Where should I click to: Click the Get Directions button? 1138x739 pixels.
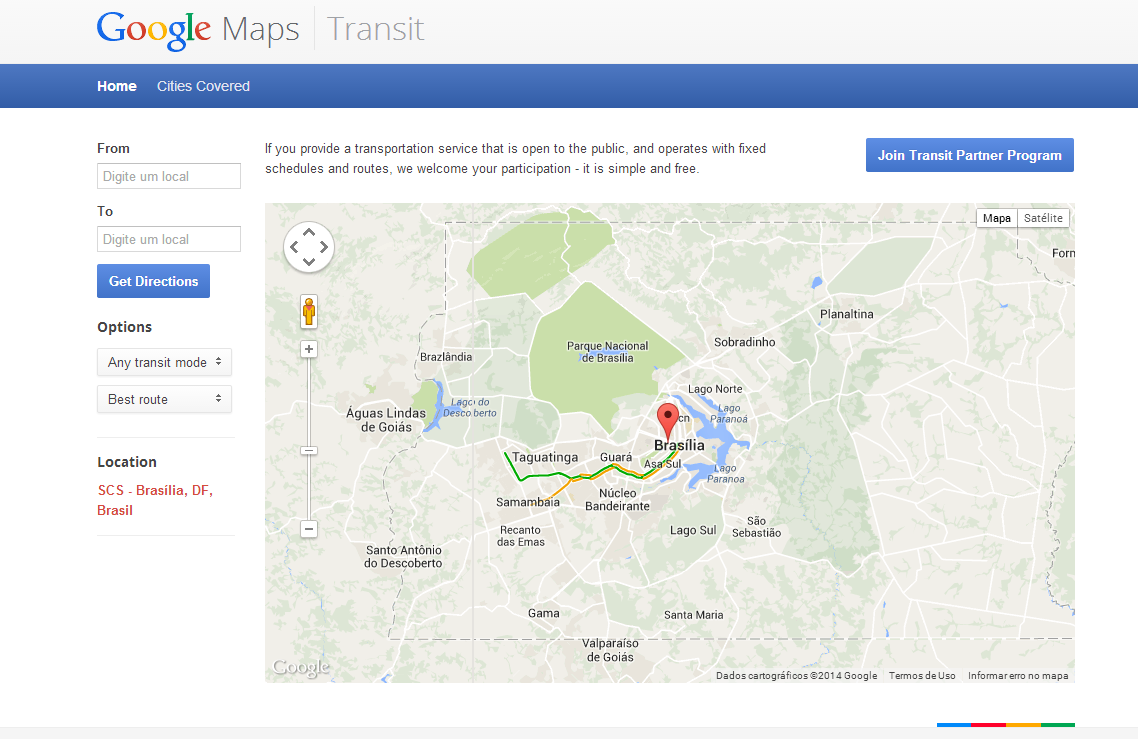[x=153, y=281]
